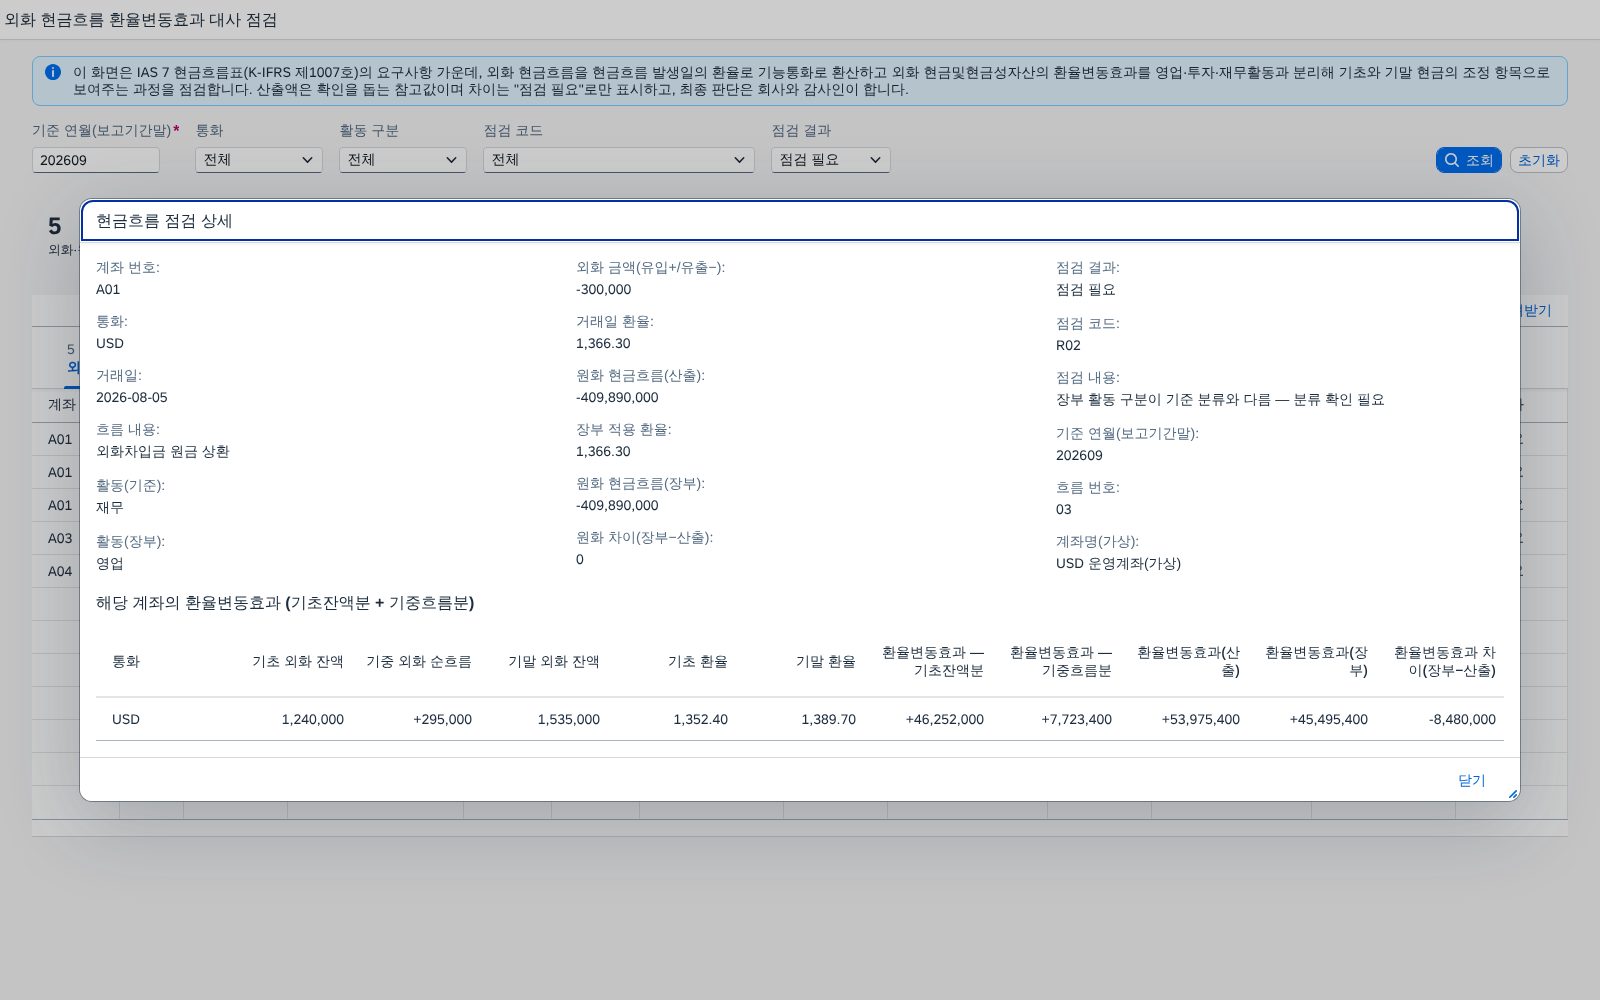The width and height of the screenshot is (1600, 1000).
Task: Click the dialog resize handle icon
Action: pos(1512,794)
